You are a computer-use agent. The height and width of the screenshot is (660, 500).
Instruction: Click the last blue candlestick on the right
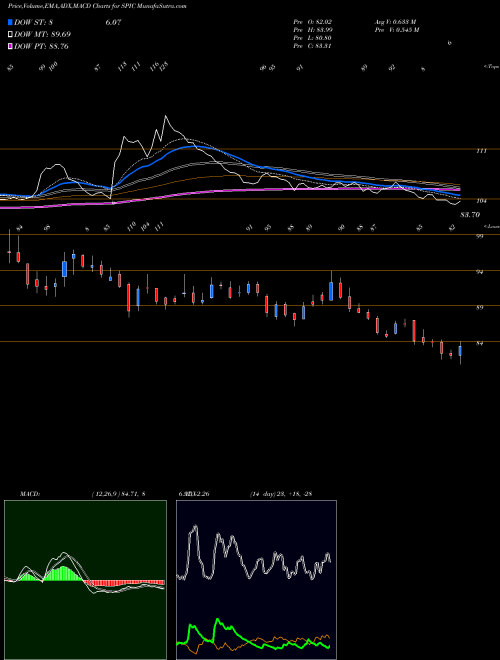point(460,351)
